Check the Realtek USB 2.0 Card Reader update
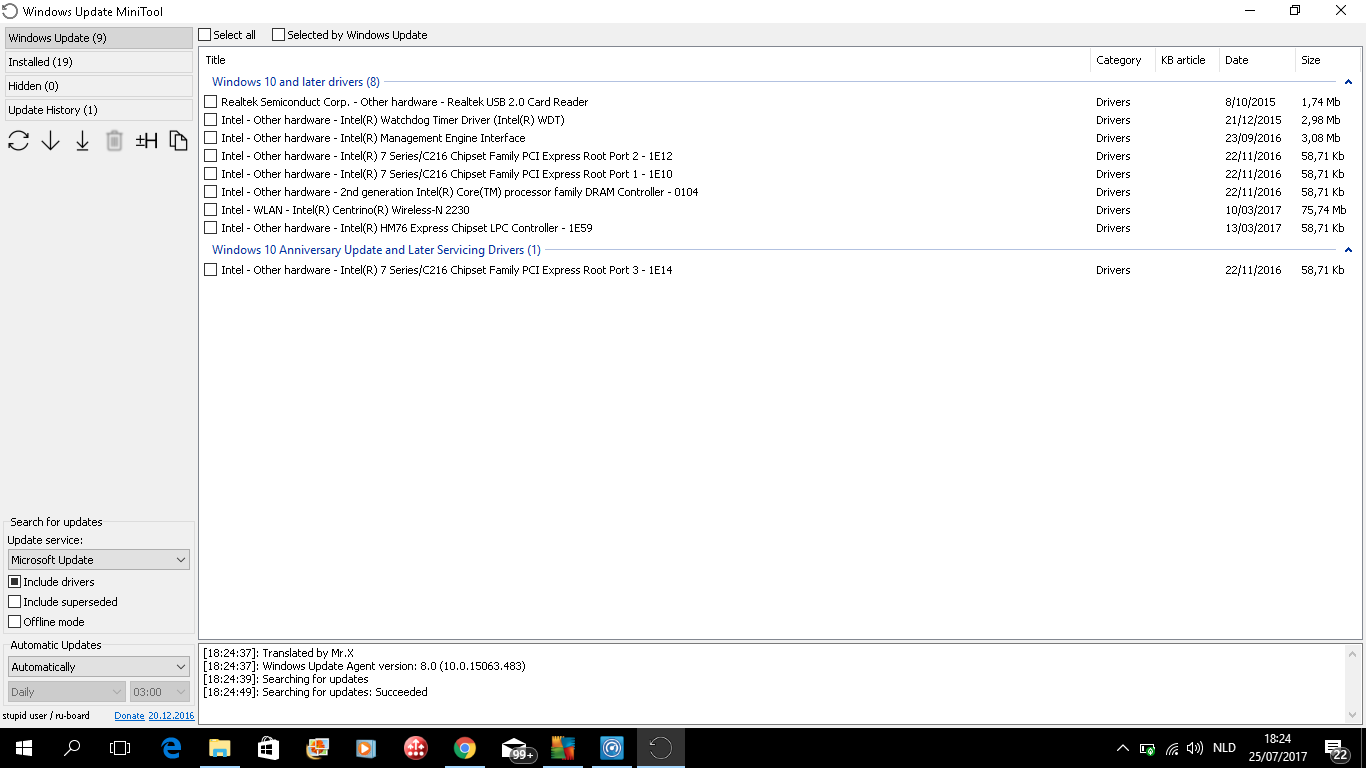Viewport: 1366px width, 768px height. [210, 102]
